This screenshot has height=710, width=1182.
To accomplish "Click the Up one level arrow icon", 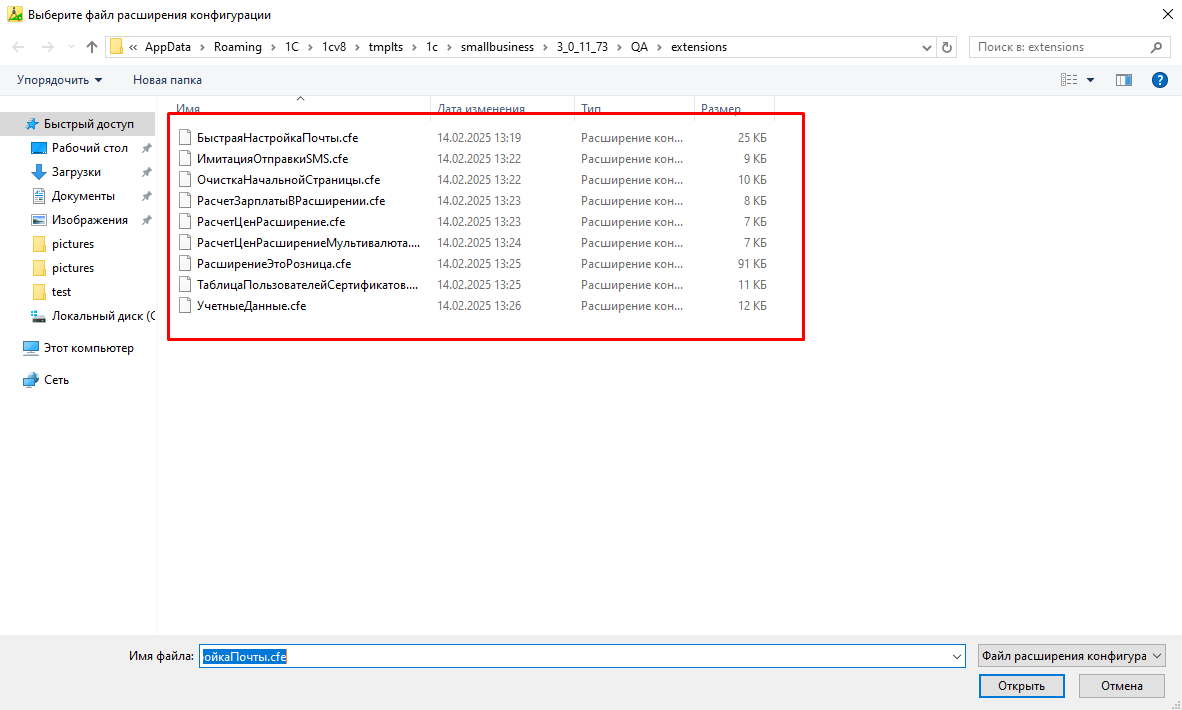I will click(92, 47).
